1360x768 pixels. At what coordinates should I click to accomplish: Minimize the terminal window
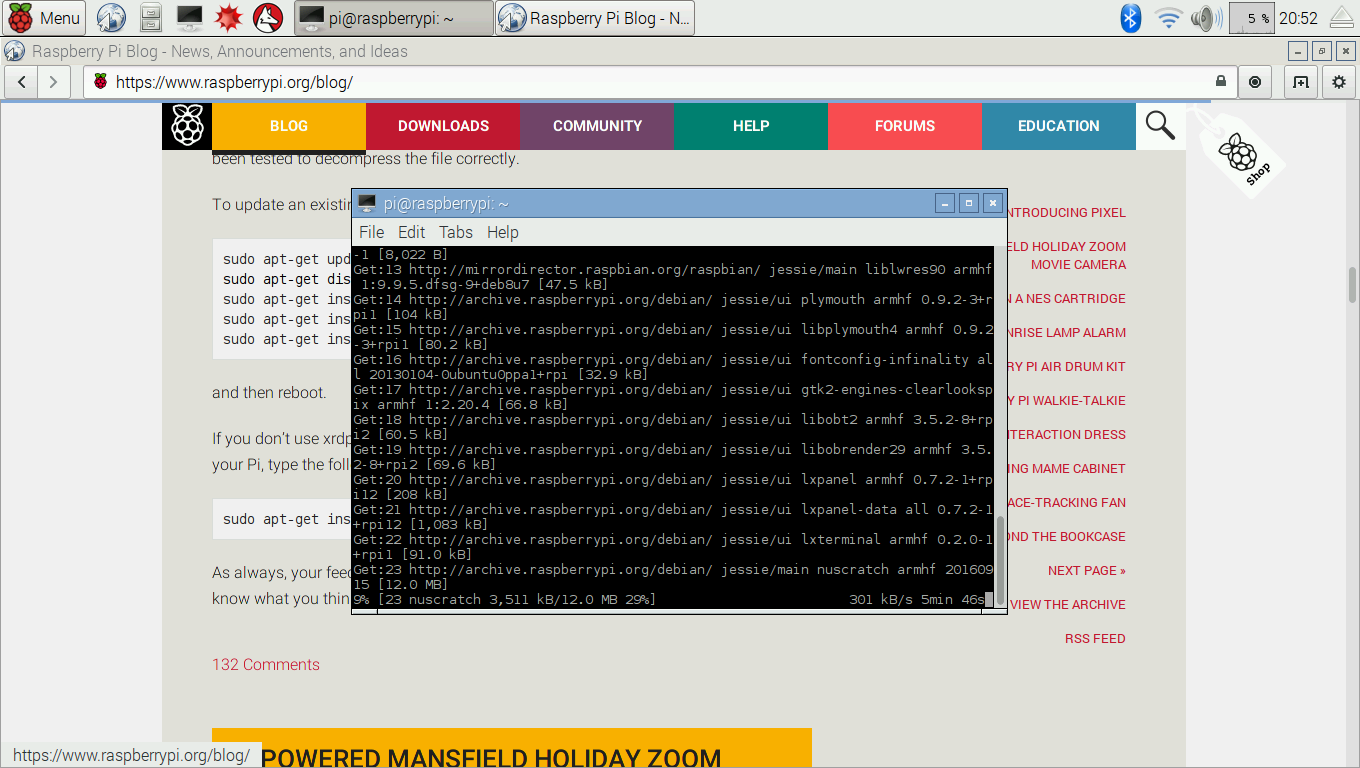pos(944,204)
